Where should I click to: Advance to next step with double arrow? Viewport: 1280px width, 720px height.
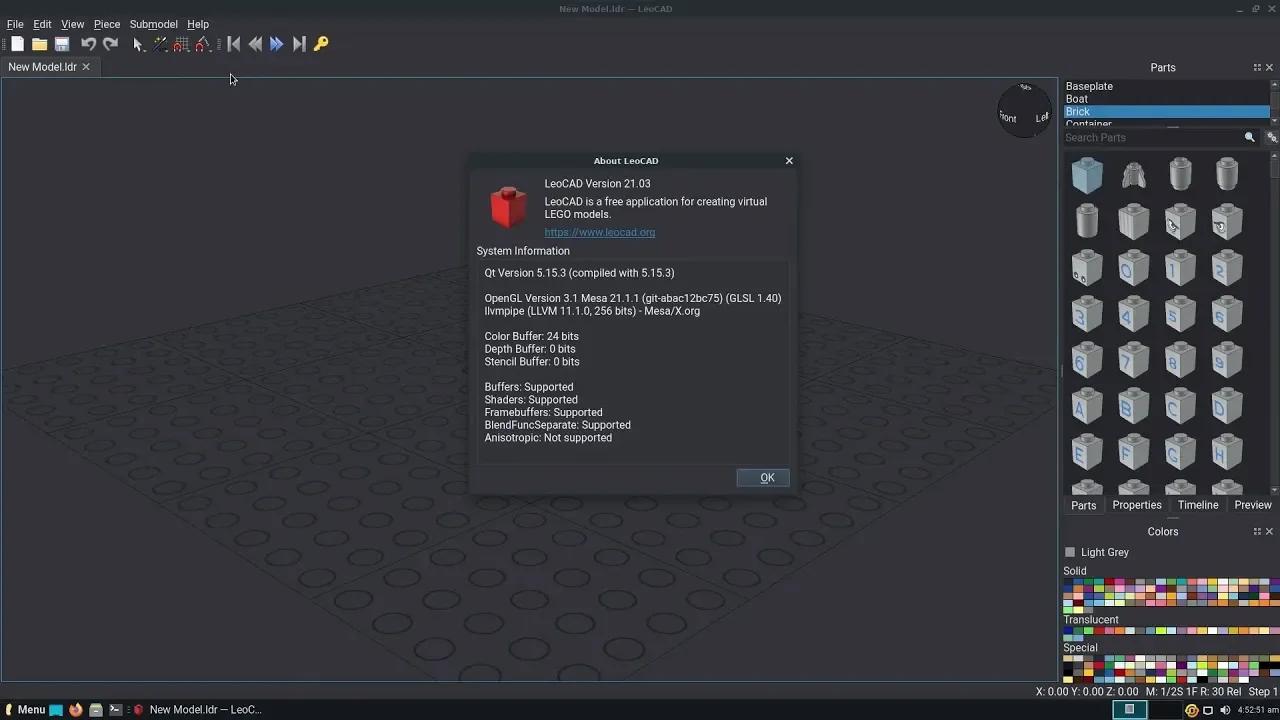click(x=277, y=43)
